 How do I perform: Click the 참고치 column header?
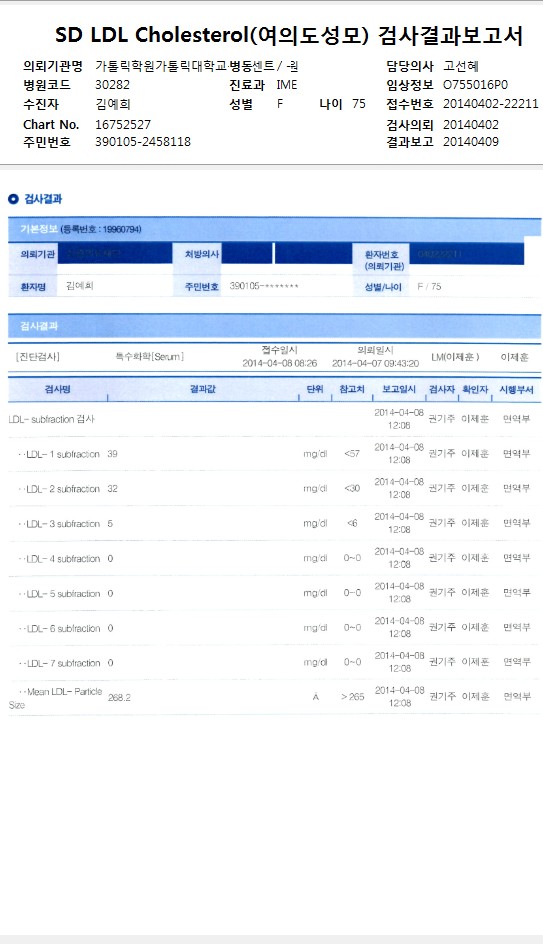click(352, 390)
